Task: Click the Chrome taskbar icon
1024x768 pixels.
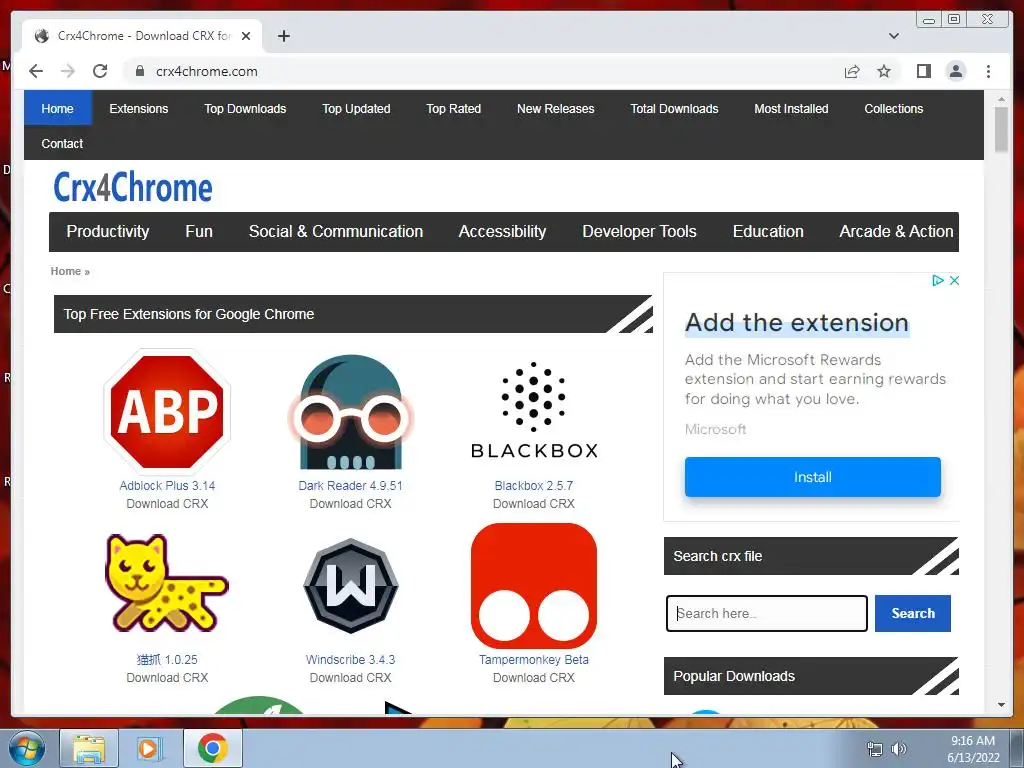Action: (x=212, y=748)
